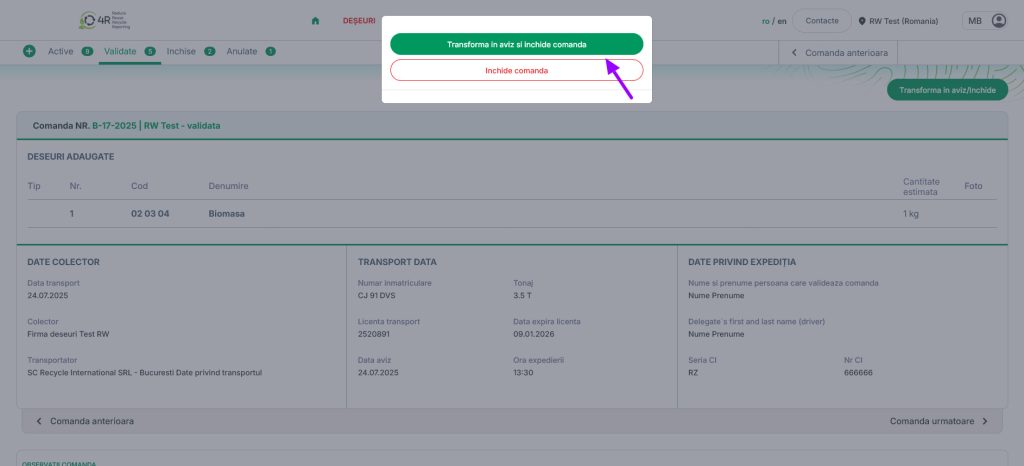
Task: Open the DEȘEURI menu
Action: pos(359,20)
